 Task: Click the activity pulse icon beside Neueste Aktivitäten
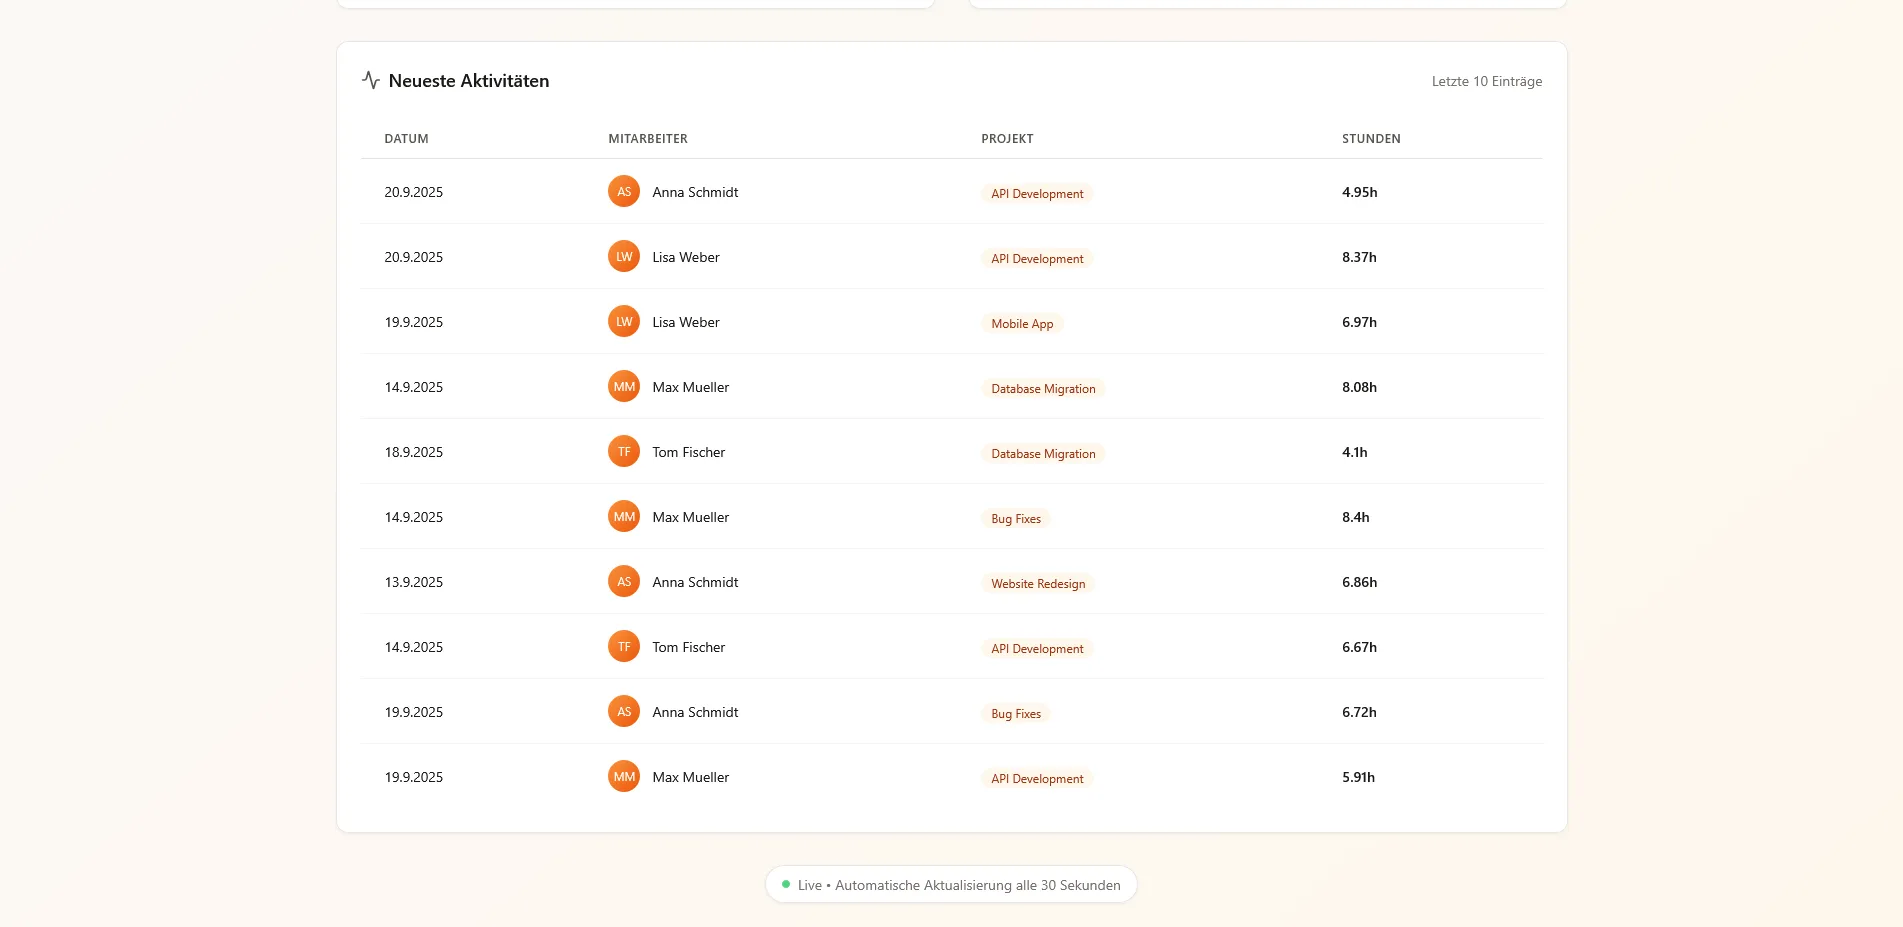371,80
